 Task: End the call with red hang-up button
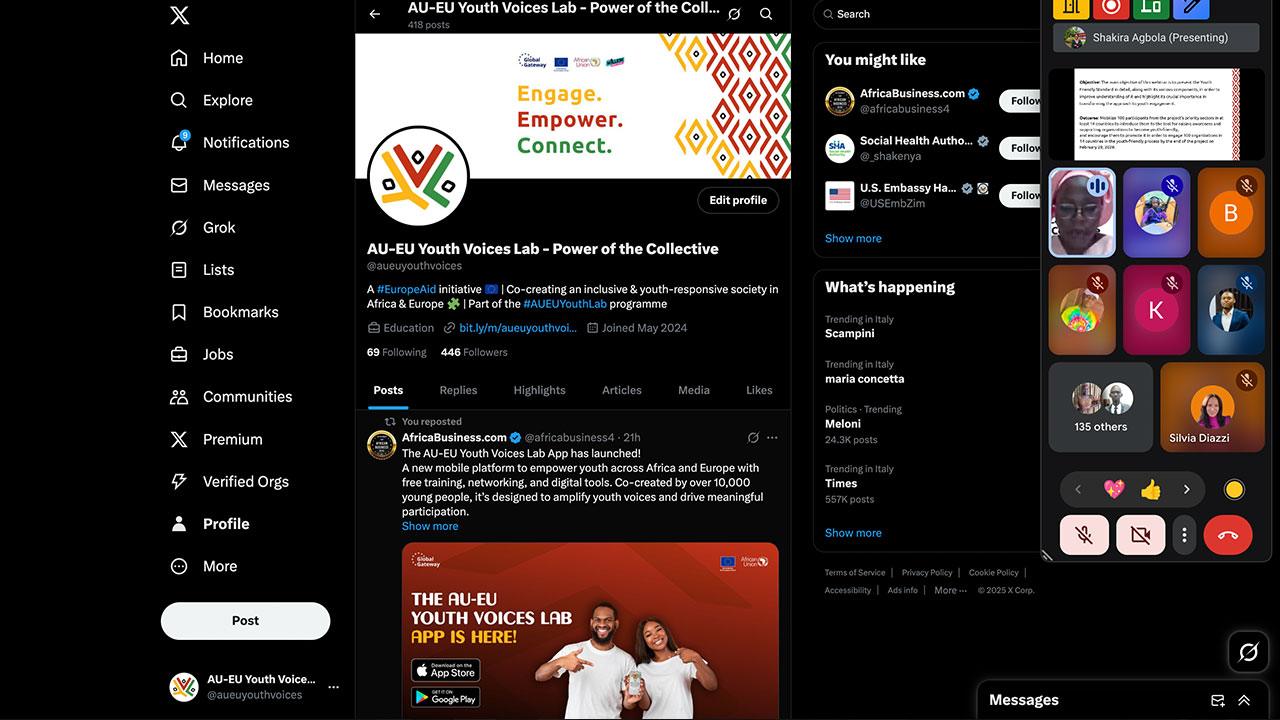(x=1228, y=535)
